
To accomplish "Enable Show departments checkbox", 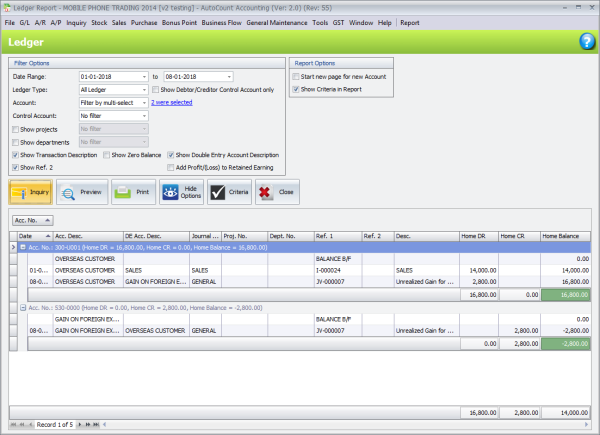I will (x=15, y=142).
